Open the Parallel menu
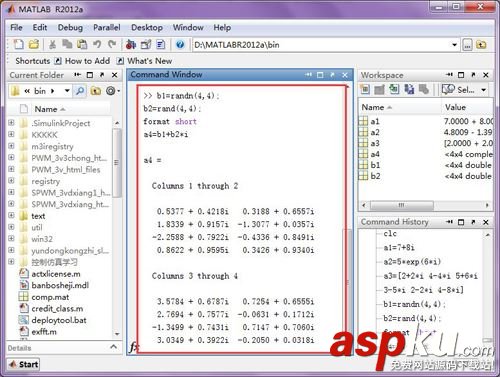This screenshot has height=377, width=500. click(x=107, y=27)
